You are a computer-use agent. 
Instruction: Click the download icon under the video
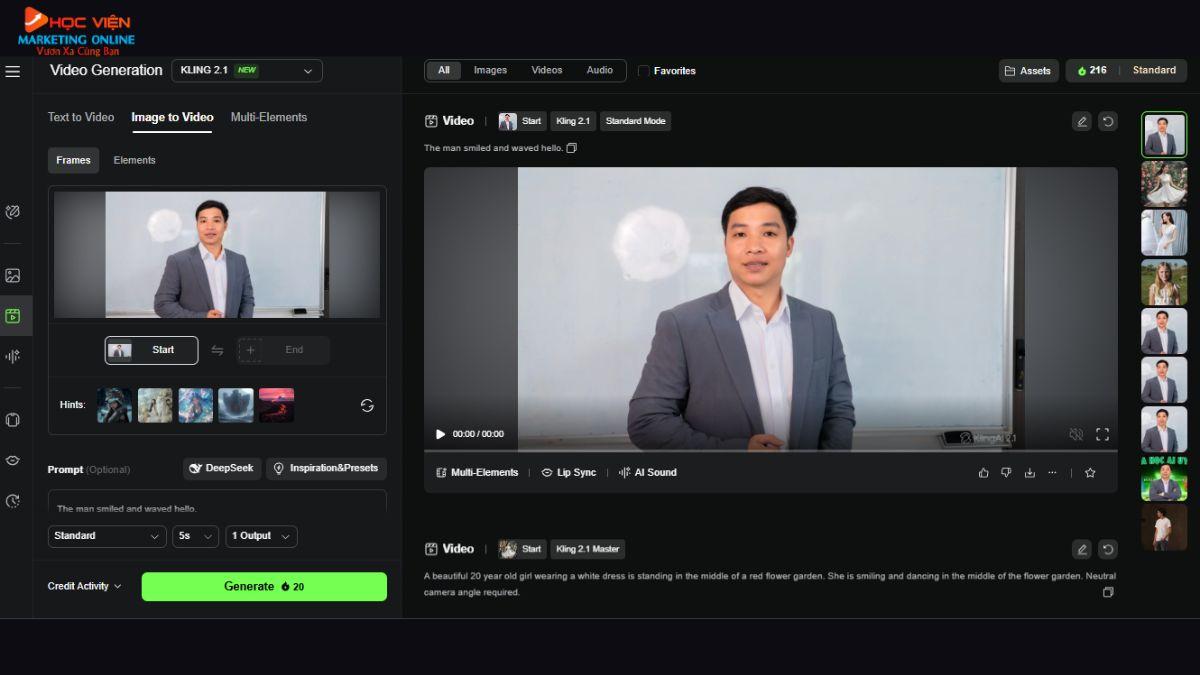(x=1029, y=472)
